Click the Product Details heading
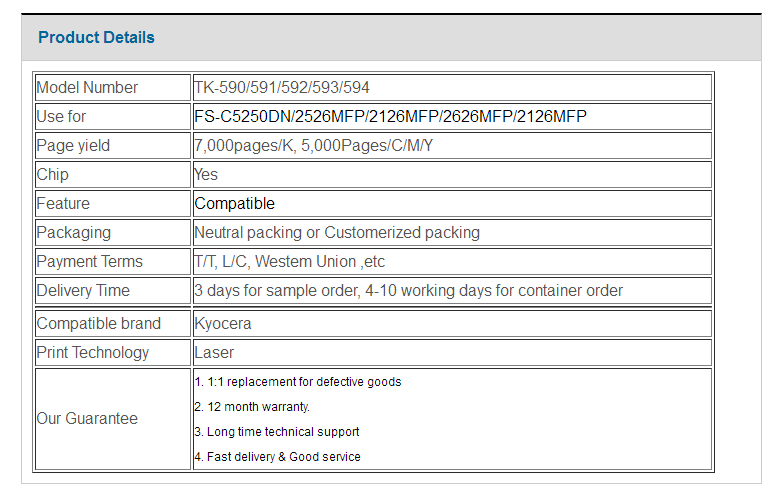The width and height of the screenshot is (770, 486). [96, 37]
